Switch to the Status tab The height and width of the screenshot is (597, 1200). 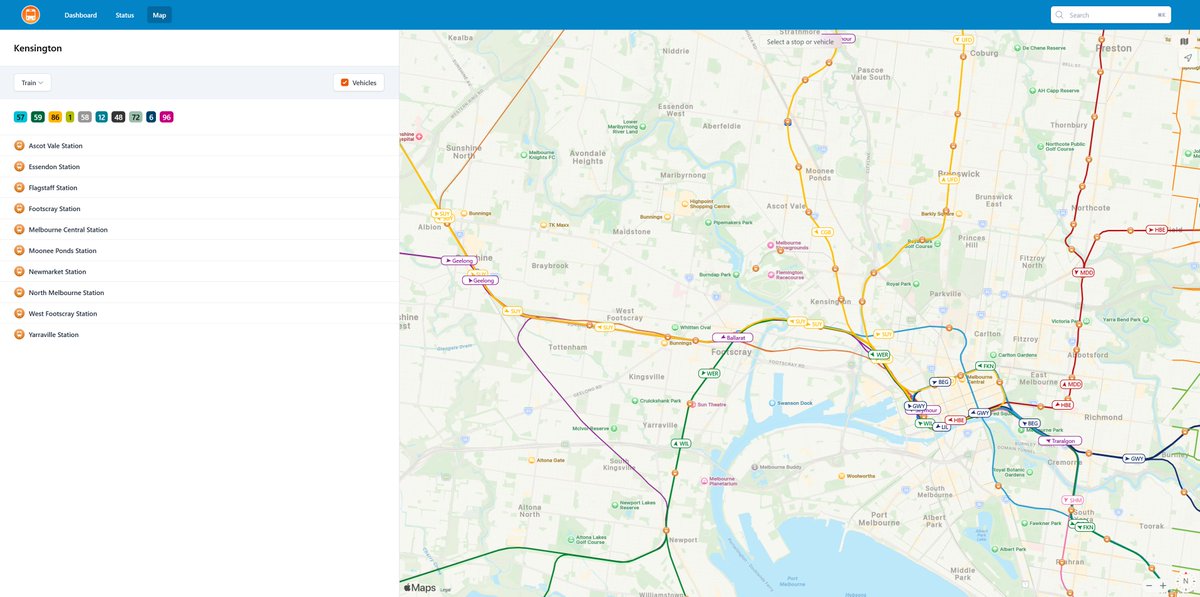(125, 15)
